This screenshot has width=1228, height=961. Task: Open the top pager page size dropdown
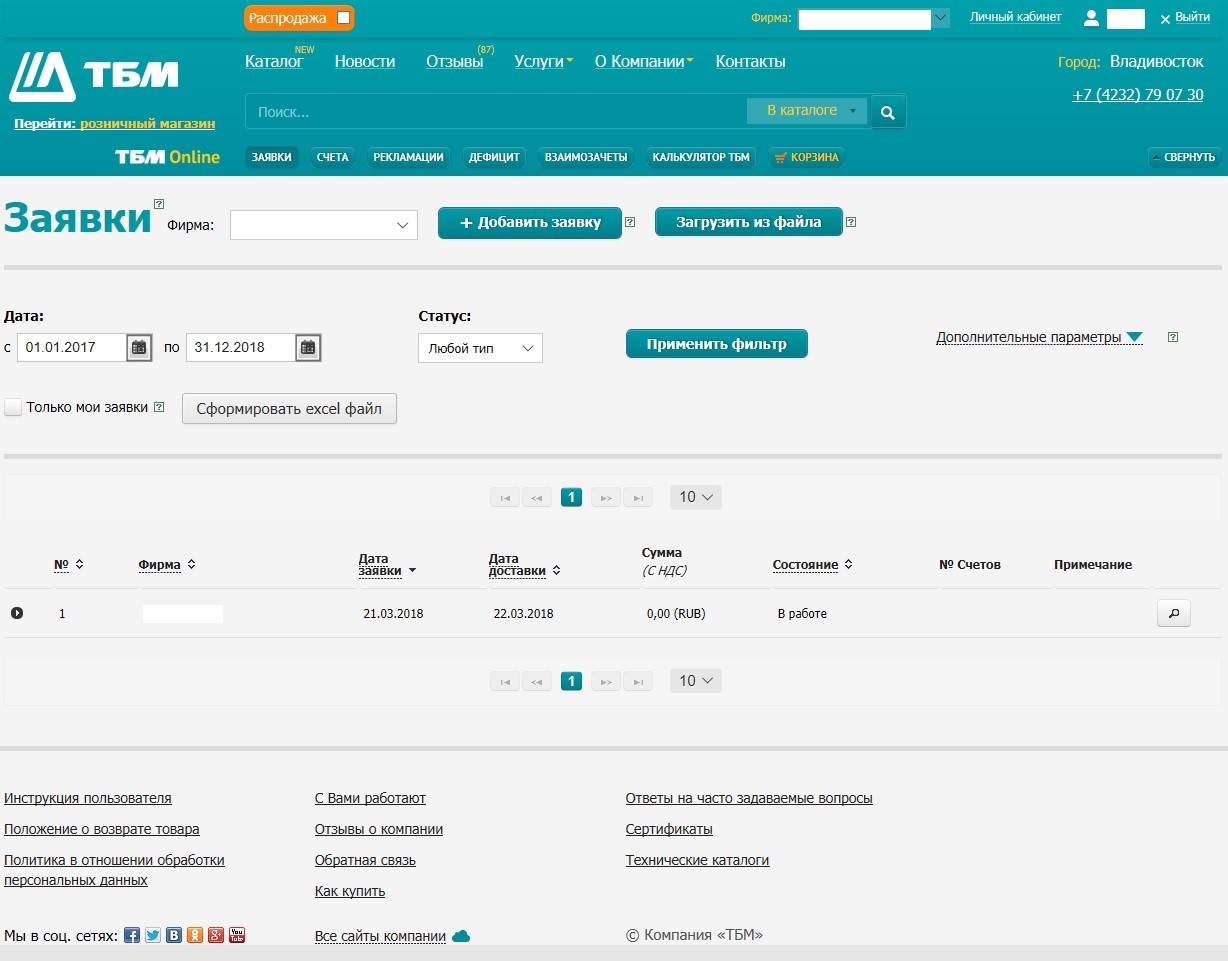click(x=696, y=497)
